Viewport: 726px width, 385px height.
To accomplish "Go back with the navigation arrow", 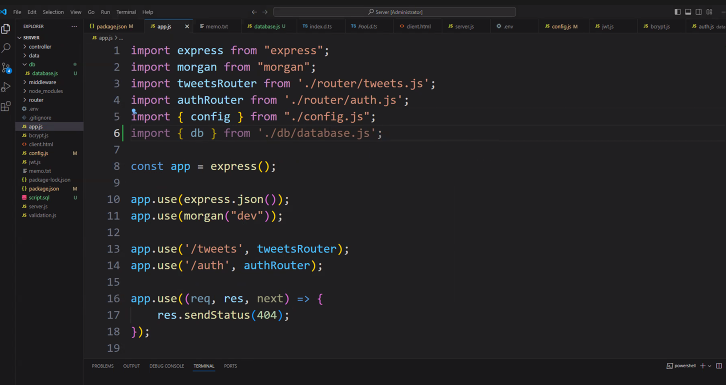I will point(254,12).
